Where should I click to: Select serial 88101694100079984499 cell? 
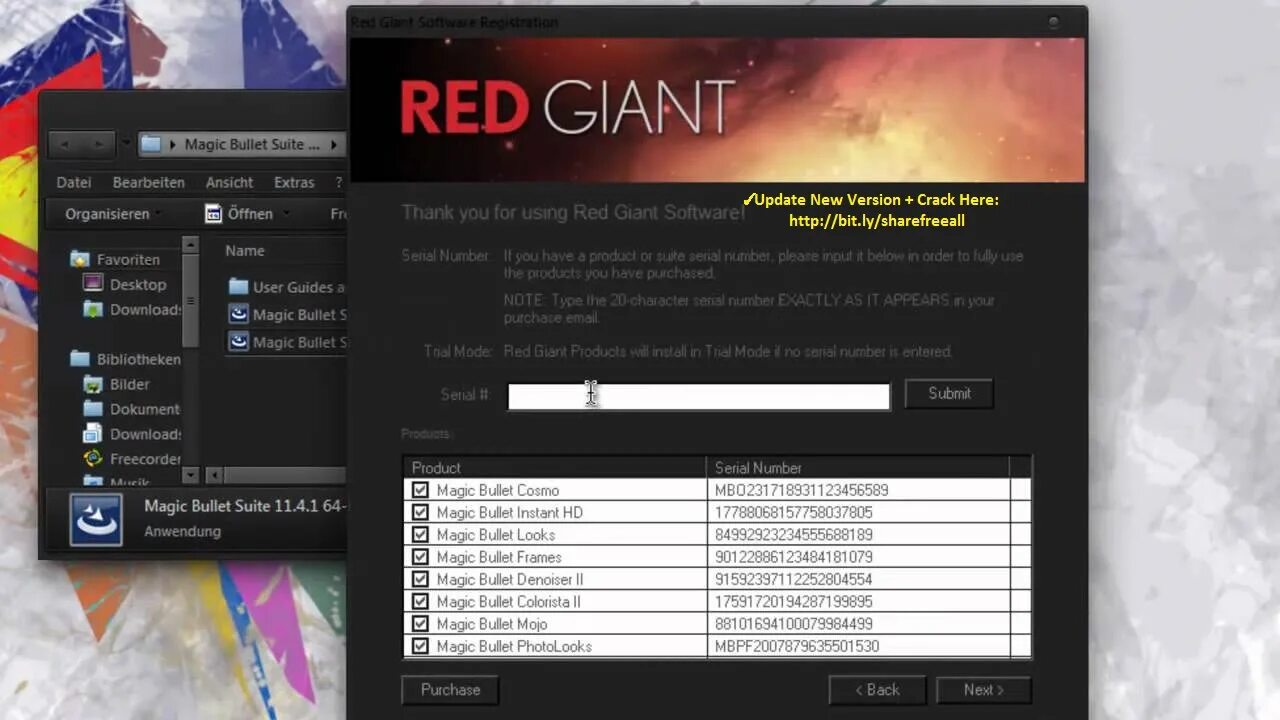858,624
